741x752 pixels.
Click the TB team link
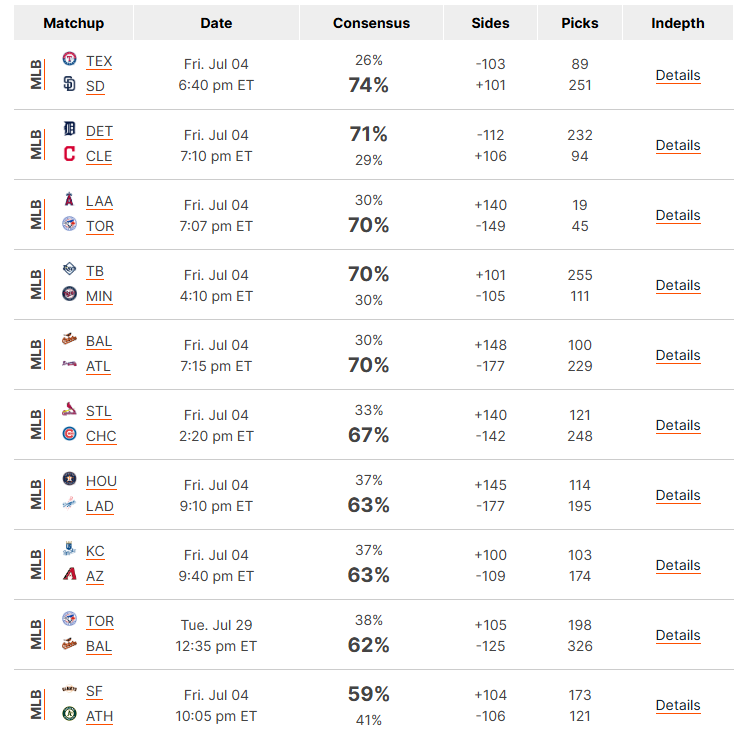pyautogui.click(x=95, y=271)
